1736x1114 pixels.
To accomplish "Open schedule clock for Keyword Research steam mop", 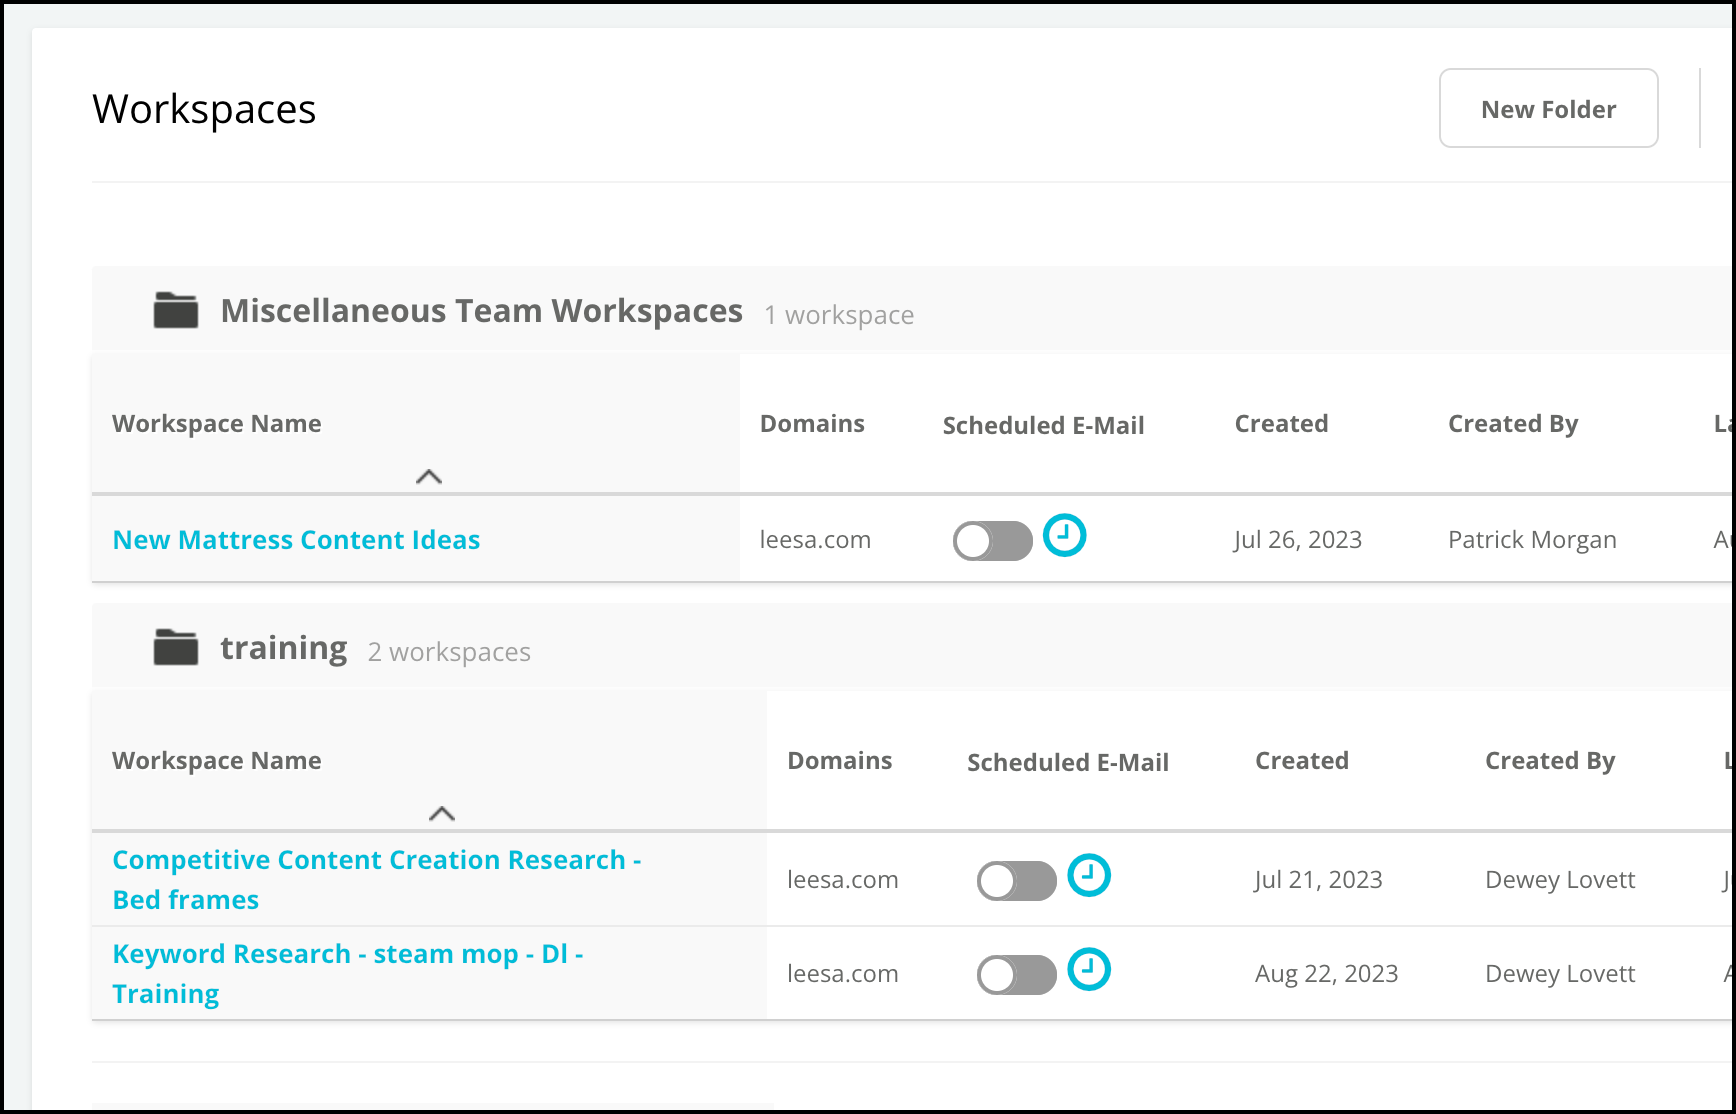I will point(1089,969).
